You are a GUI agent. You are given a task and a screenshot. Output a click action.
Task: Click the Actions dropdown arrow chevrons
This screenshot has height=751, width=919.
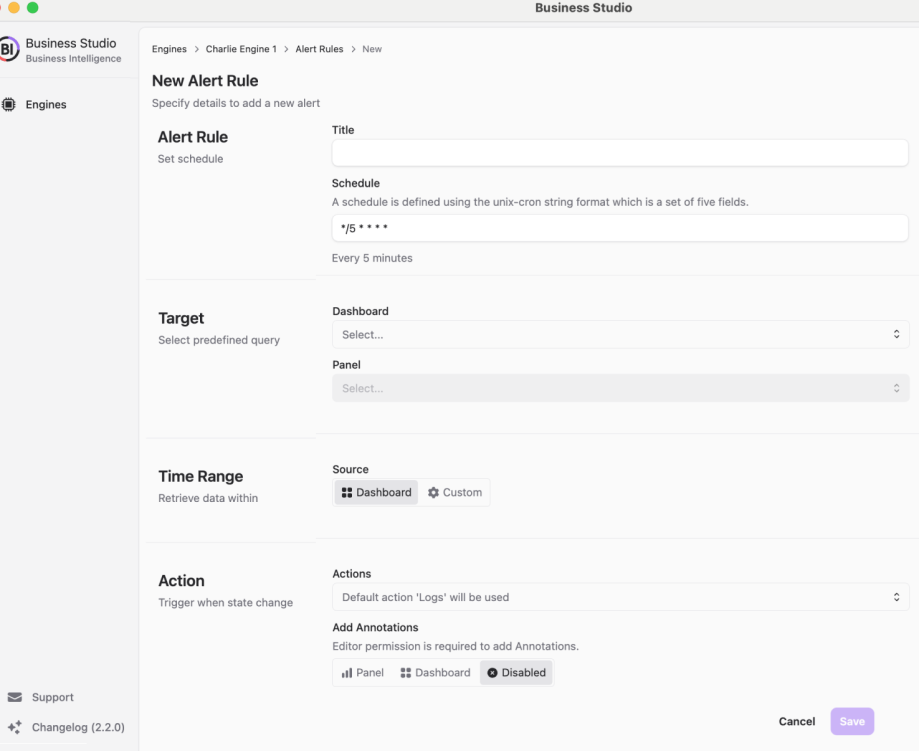click(896, 597)
